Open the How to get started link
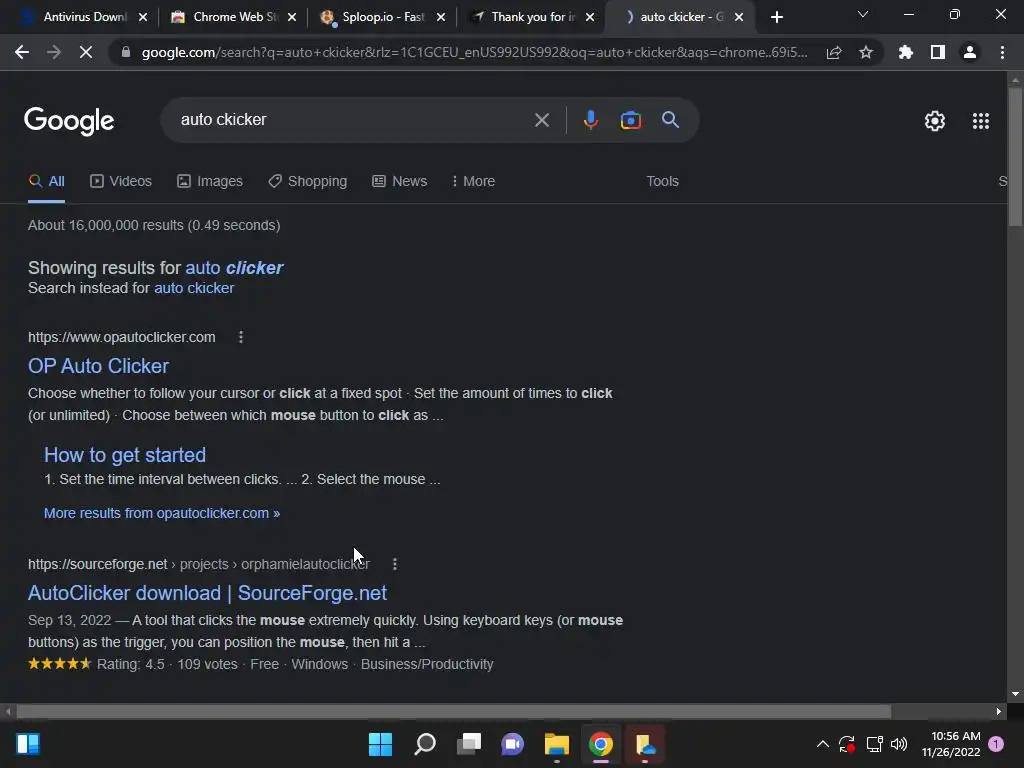1024x768 pixels. pos(125,455)
